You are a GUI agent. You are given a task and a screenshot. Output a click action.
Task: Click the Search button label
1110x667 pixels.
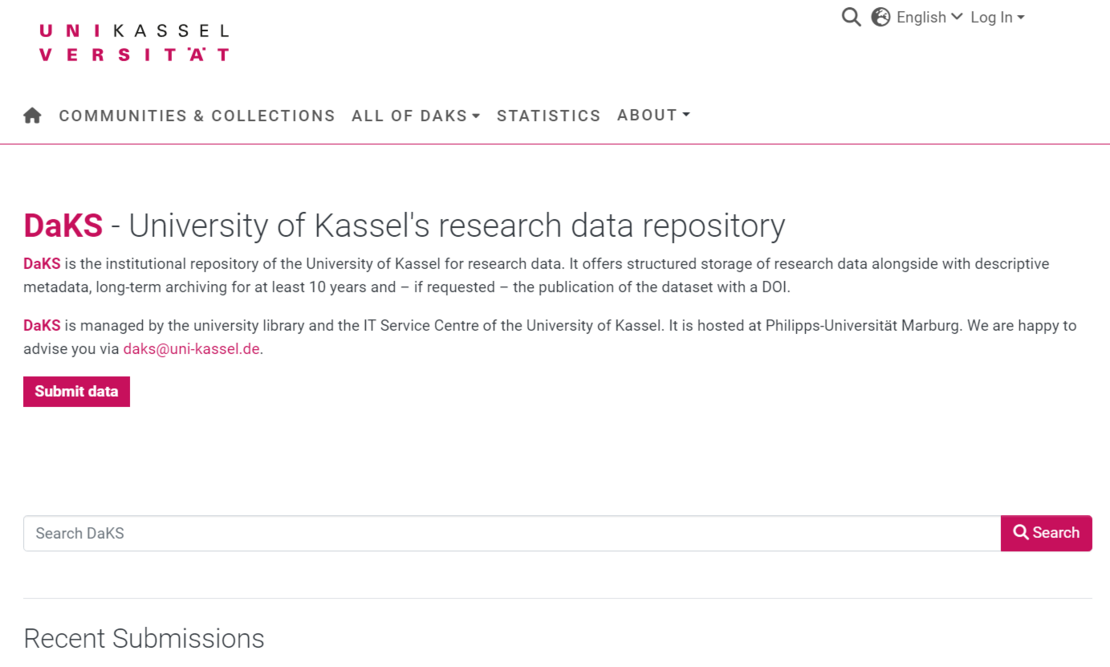point(1056,533)
